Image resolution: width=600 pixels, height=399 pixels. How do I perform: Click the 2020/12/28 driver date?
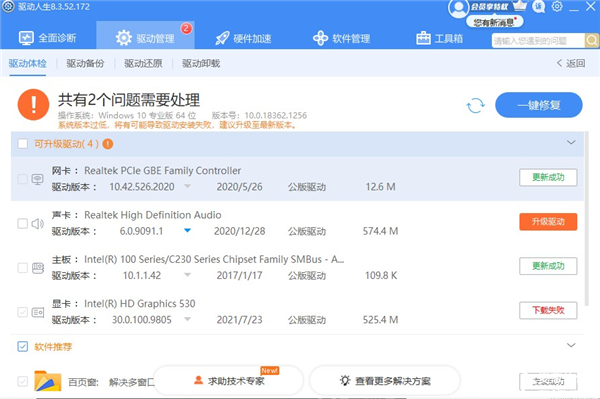[x=240, y=231]
